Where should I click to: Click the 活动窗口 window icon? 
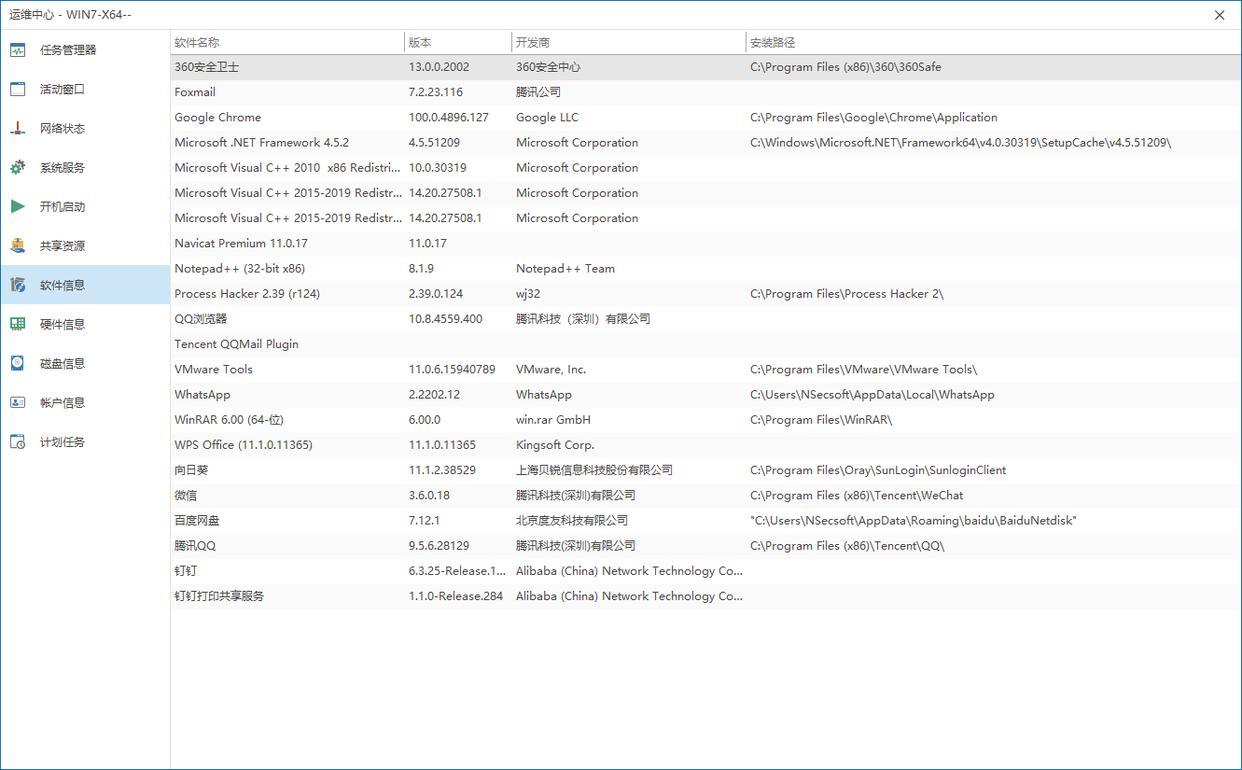[x=18, y=89]
